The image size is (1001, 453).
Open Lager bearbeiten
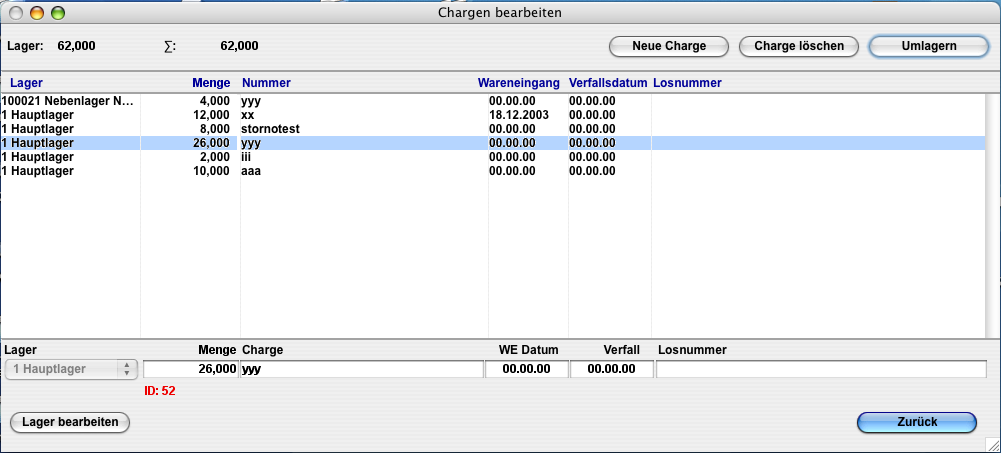70,422
